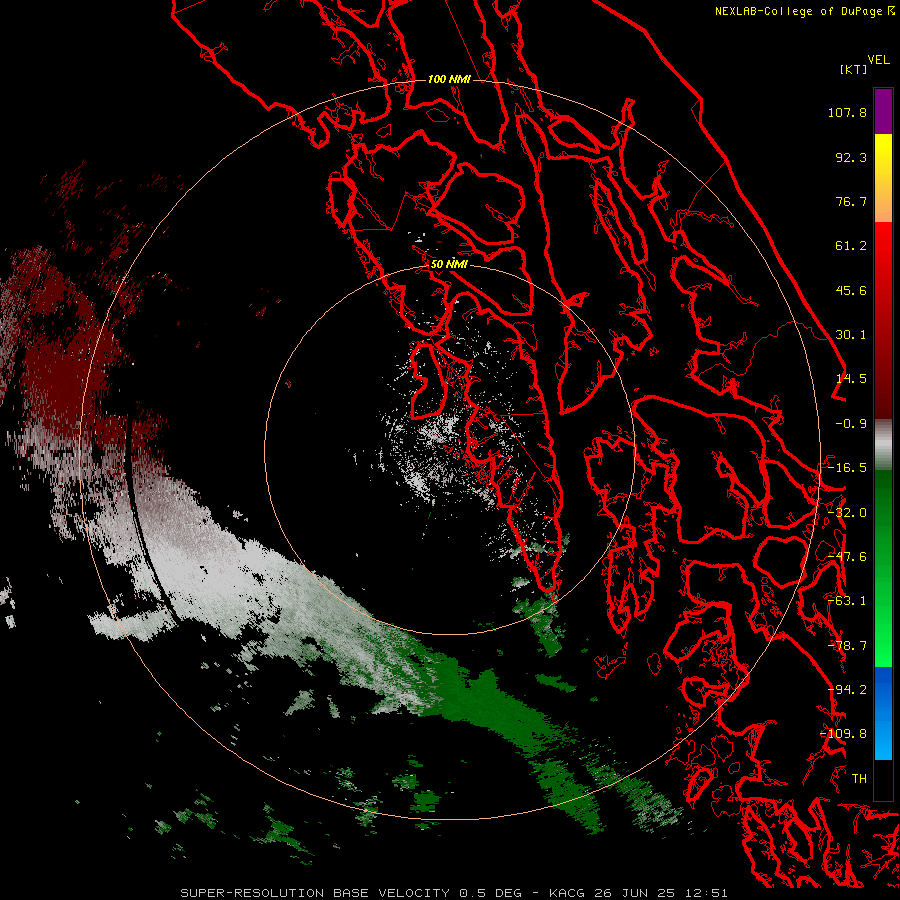Click the 61.2 legend value
Screen dimensions: 900x900
[x=851, y=246]
